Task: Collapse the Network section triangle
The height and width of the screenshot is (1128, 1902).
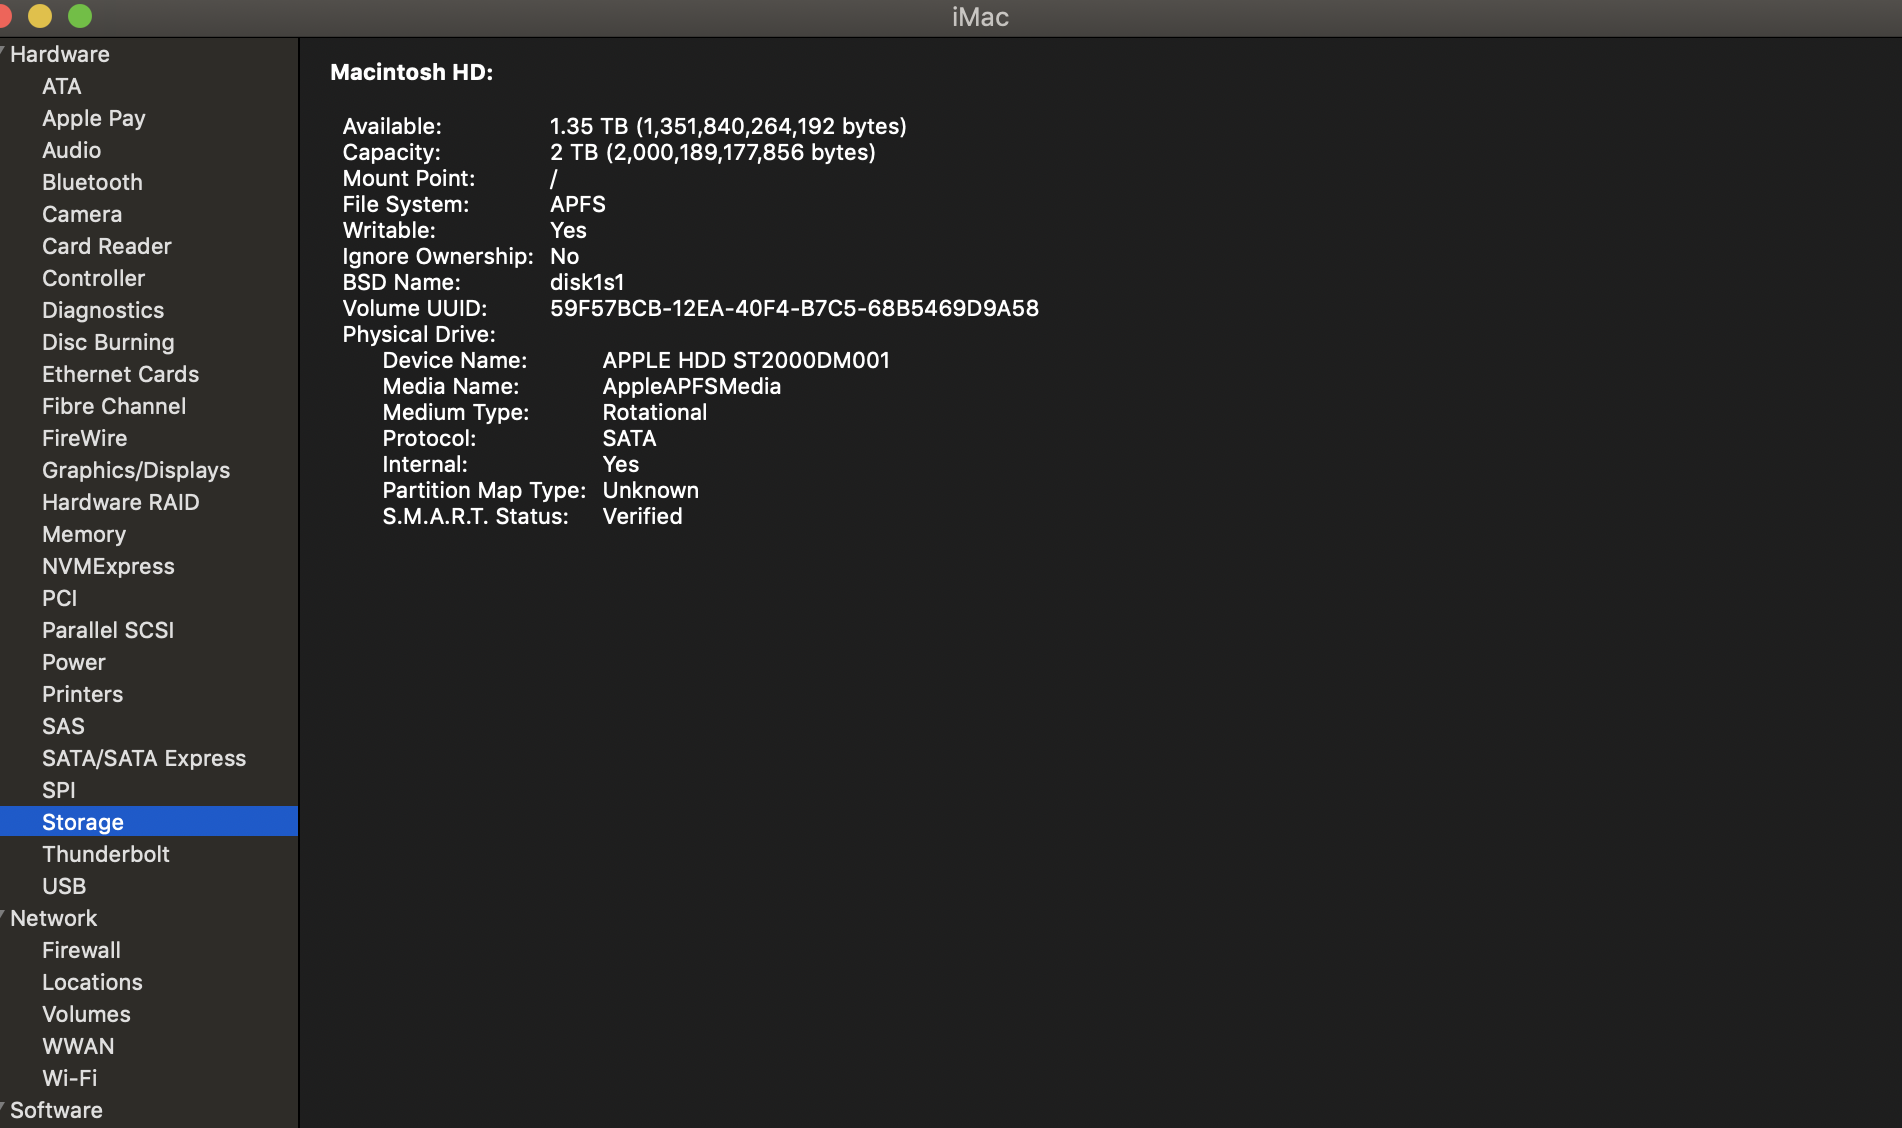Action: (3, 915)
